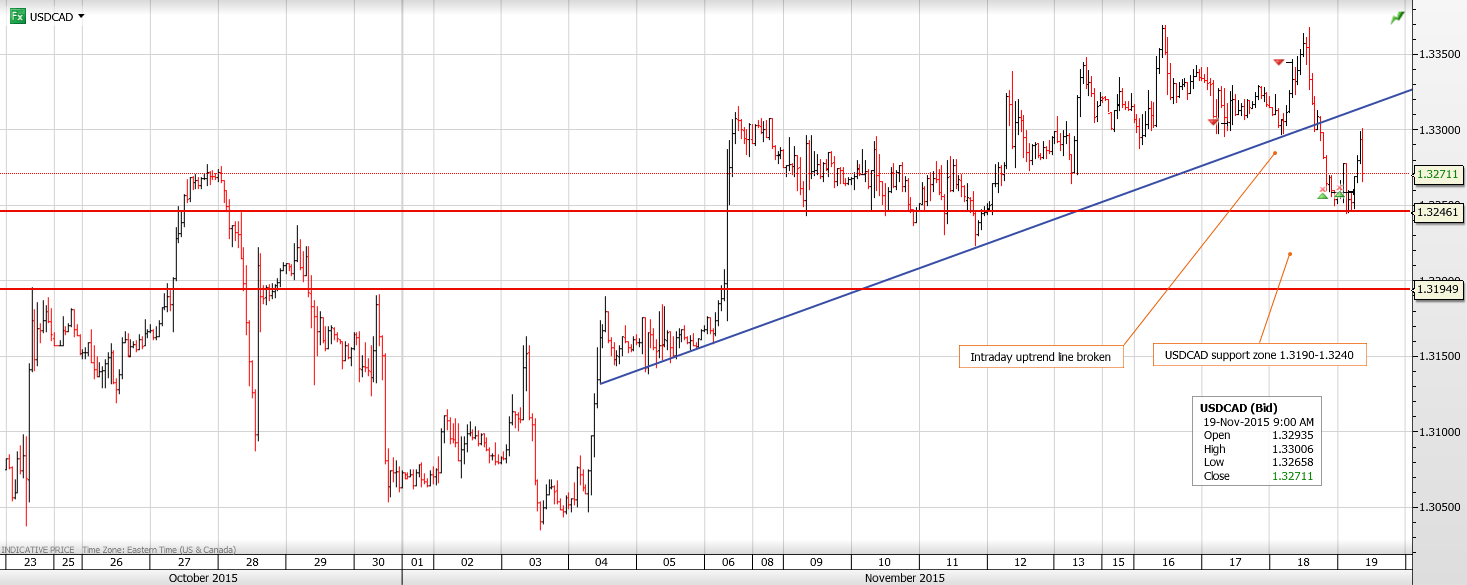
Task: Click the 1.31949 price level tag
Action: click(x=1437, y=289)
